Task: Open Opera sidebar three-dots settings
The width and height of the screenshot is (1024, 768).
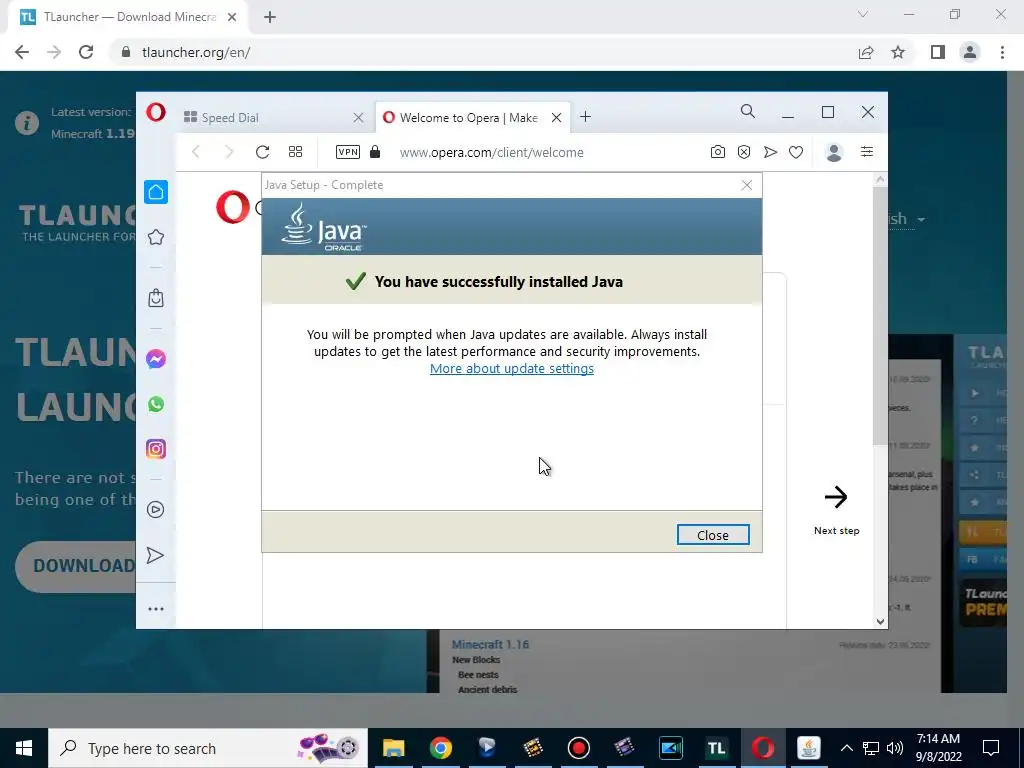Action: (x=156, y=609)
